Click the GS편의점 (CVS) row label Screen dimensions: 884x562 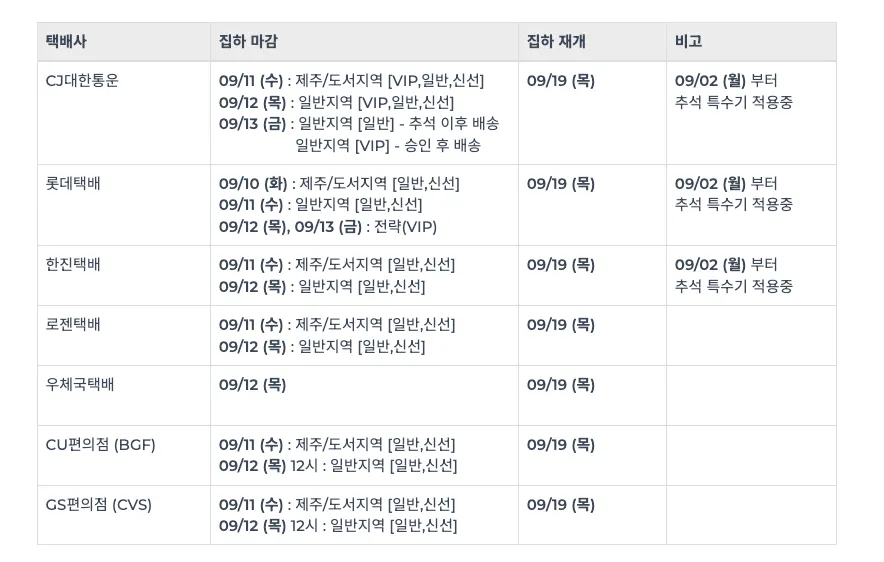99,505
